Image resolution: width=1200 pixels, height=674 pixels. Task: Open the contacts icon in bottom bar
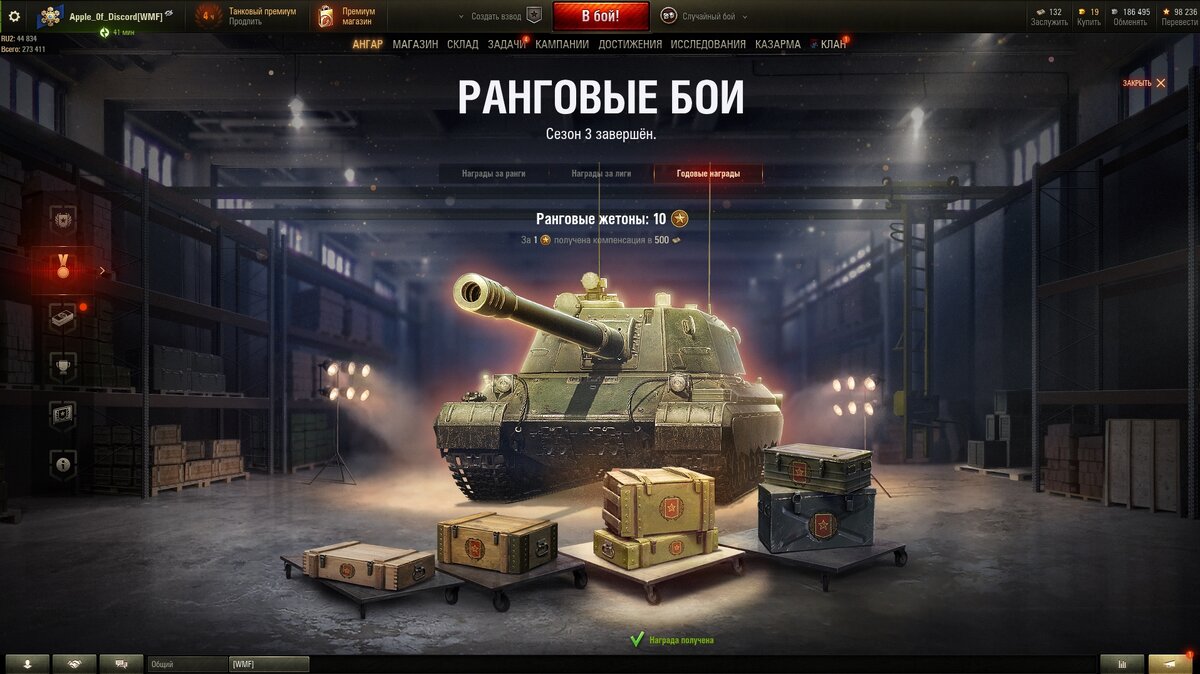pyautogui.click(x=27, y=663)
